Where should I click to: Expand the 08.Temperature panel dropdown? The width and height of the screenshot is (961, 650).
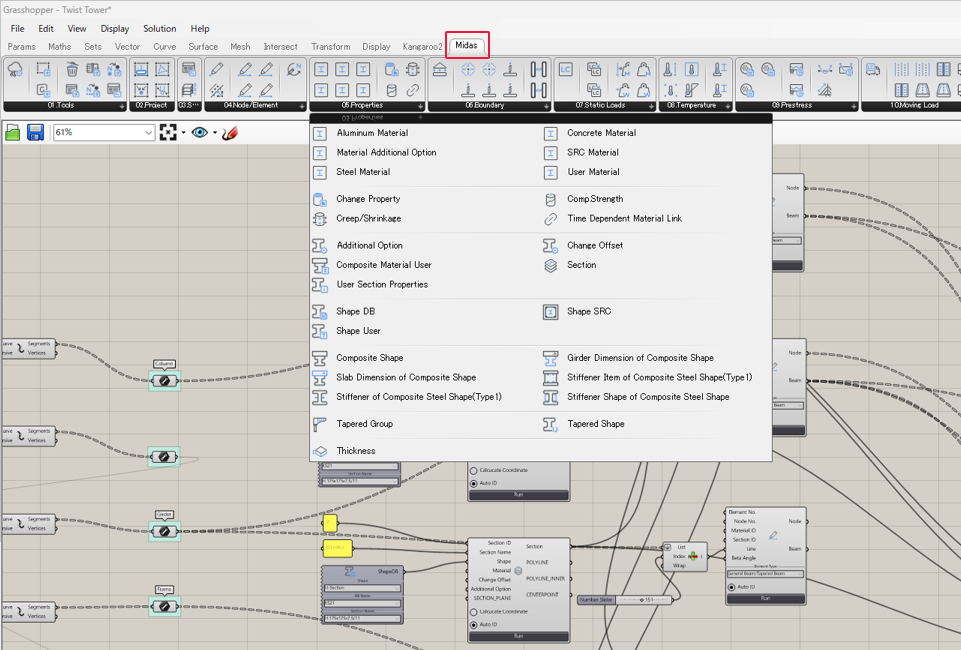[727, 107]
